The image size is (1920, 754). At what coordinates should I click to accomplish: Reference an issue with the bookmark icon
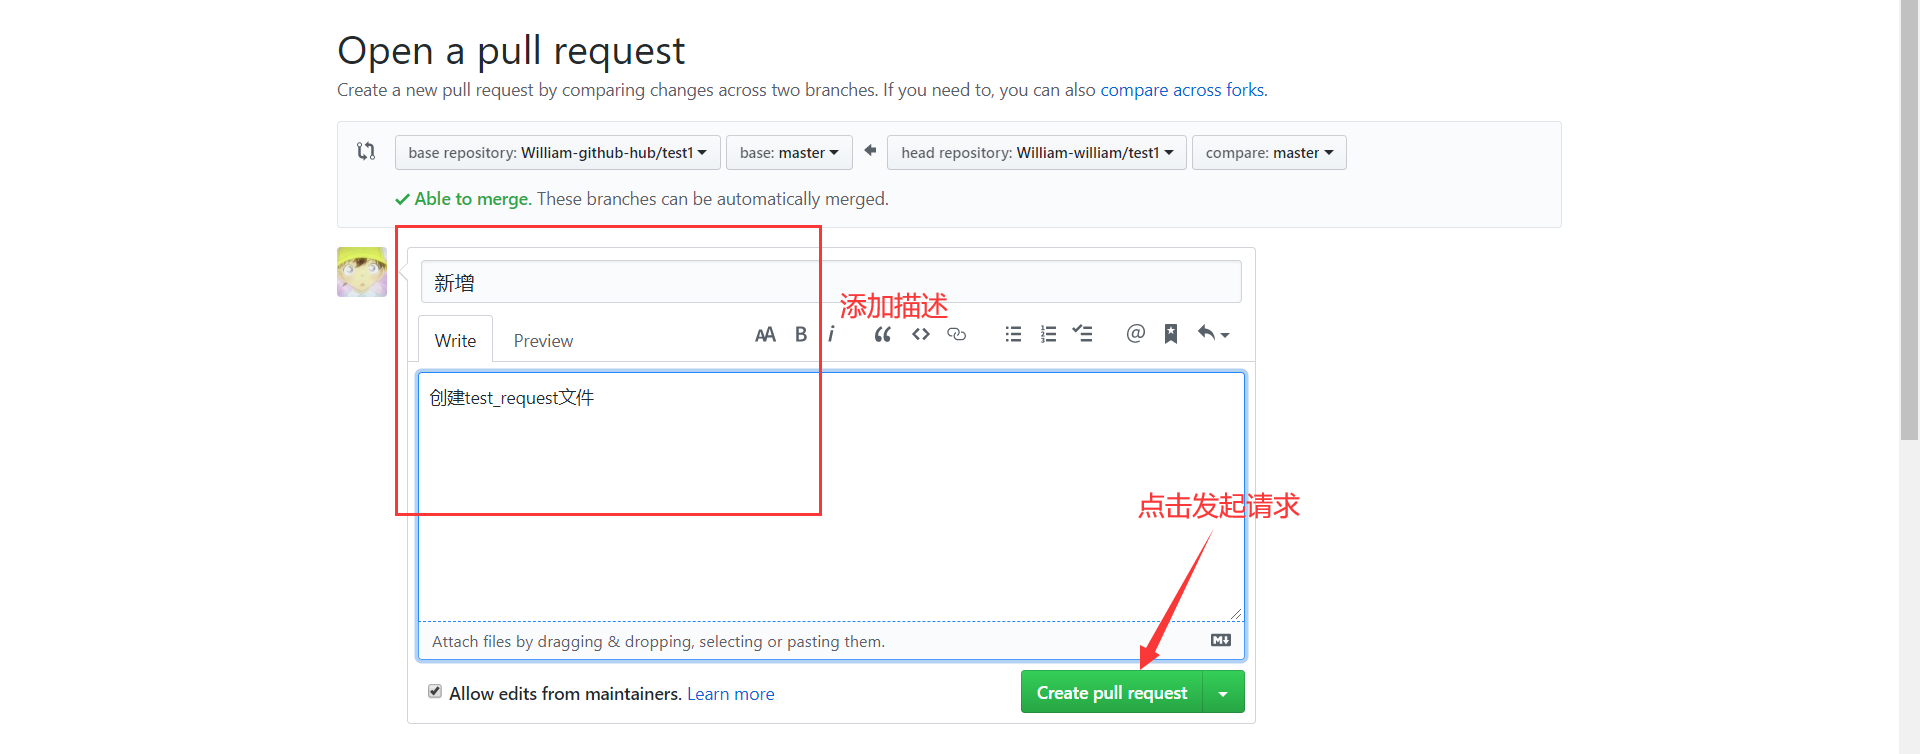click(x=1170, y=334)
